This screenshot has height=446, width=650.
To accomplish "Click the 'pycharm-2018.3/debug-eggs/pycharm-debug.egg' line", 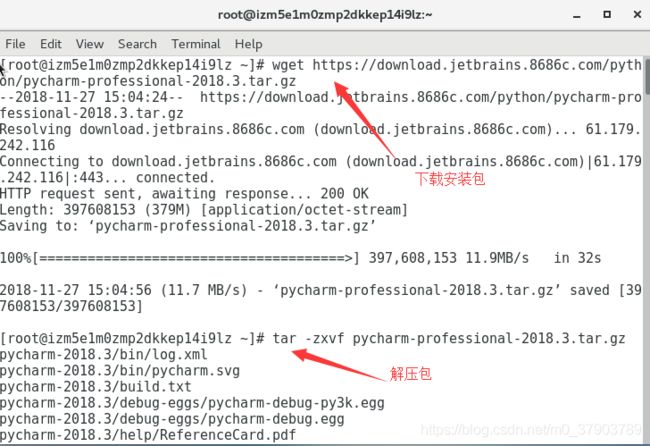I will tap(172, 419).
